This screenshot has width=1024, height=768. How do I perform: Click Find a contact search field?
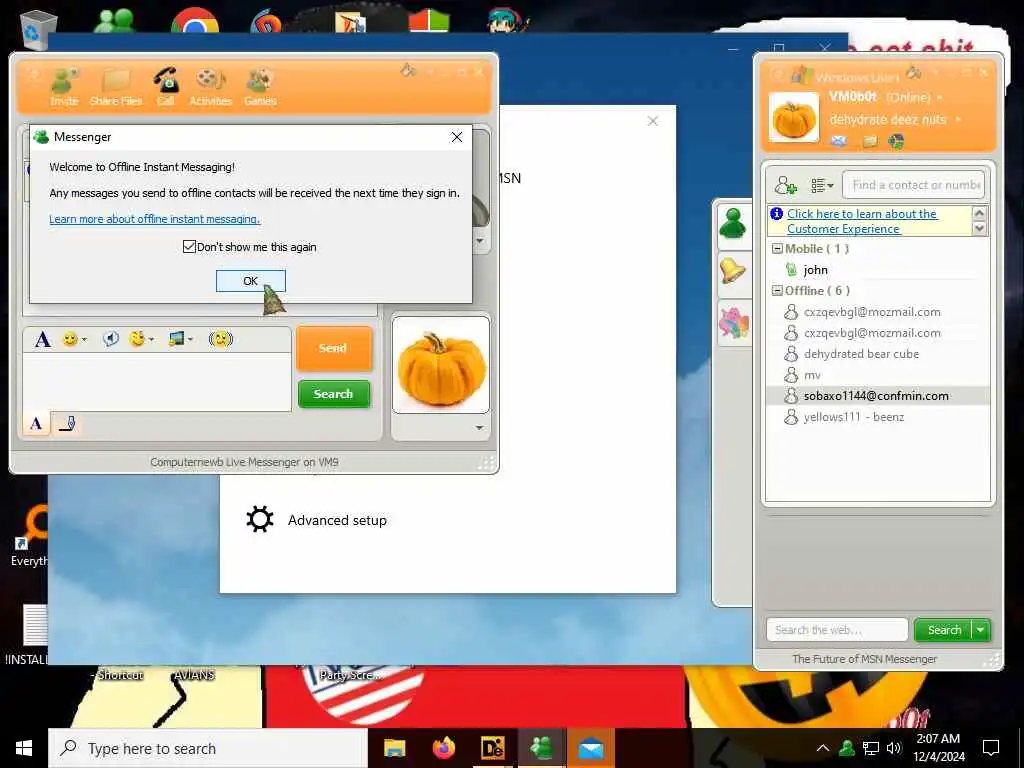[913, 185]
